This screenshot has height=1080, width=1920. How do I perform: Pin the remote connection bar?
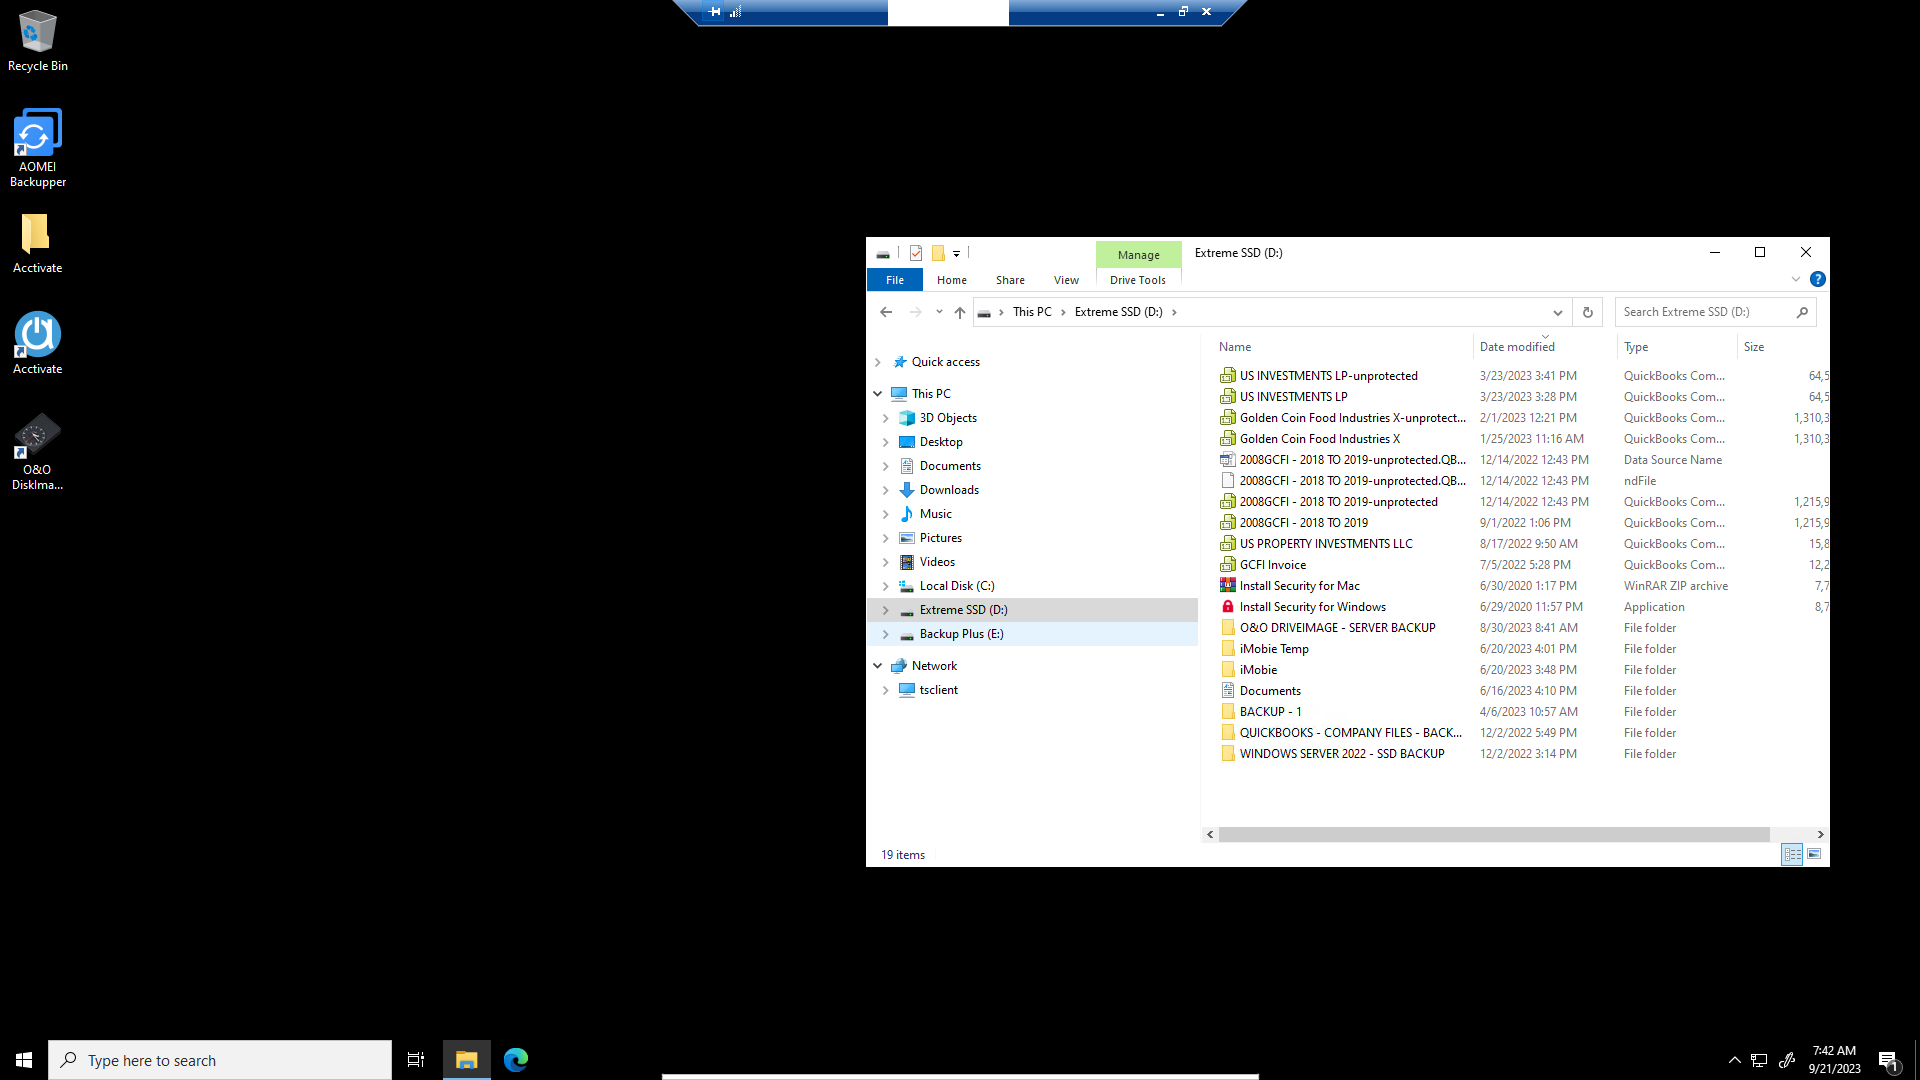(x=714, y=12)
